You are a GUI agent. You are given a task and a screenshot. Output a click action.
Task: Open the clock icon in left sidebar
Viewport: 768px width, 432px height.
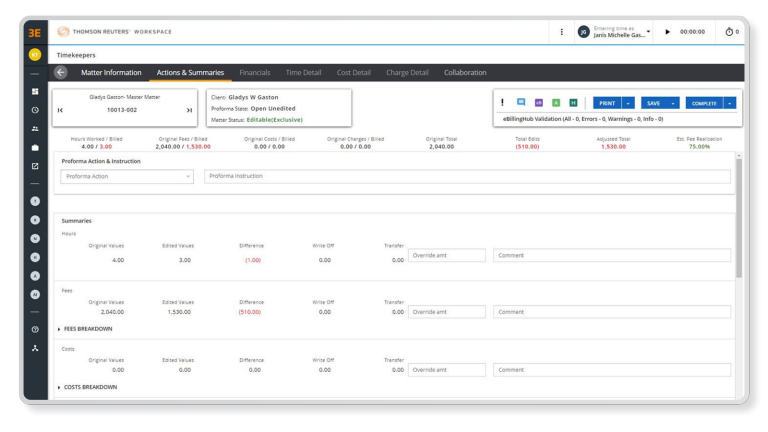tap(35, 110)
